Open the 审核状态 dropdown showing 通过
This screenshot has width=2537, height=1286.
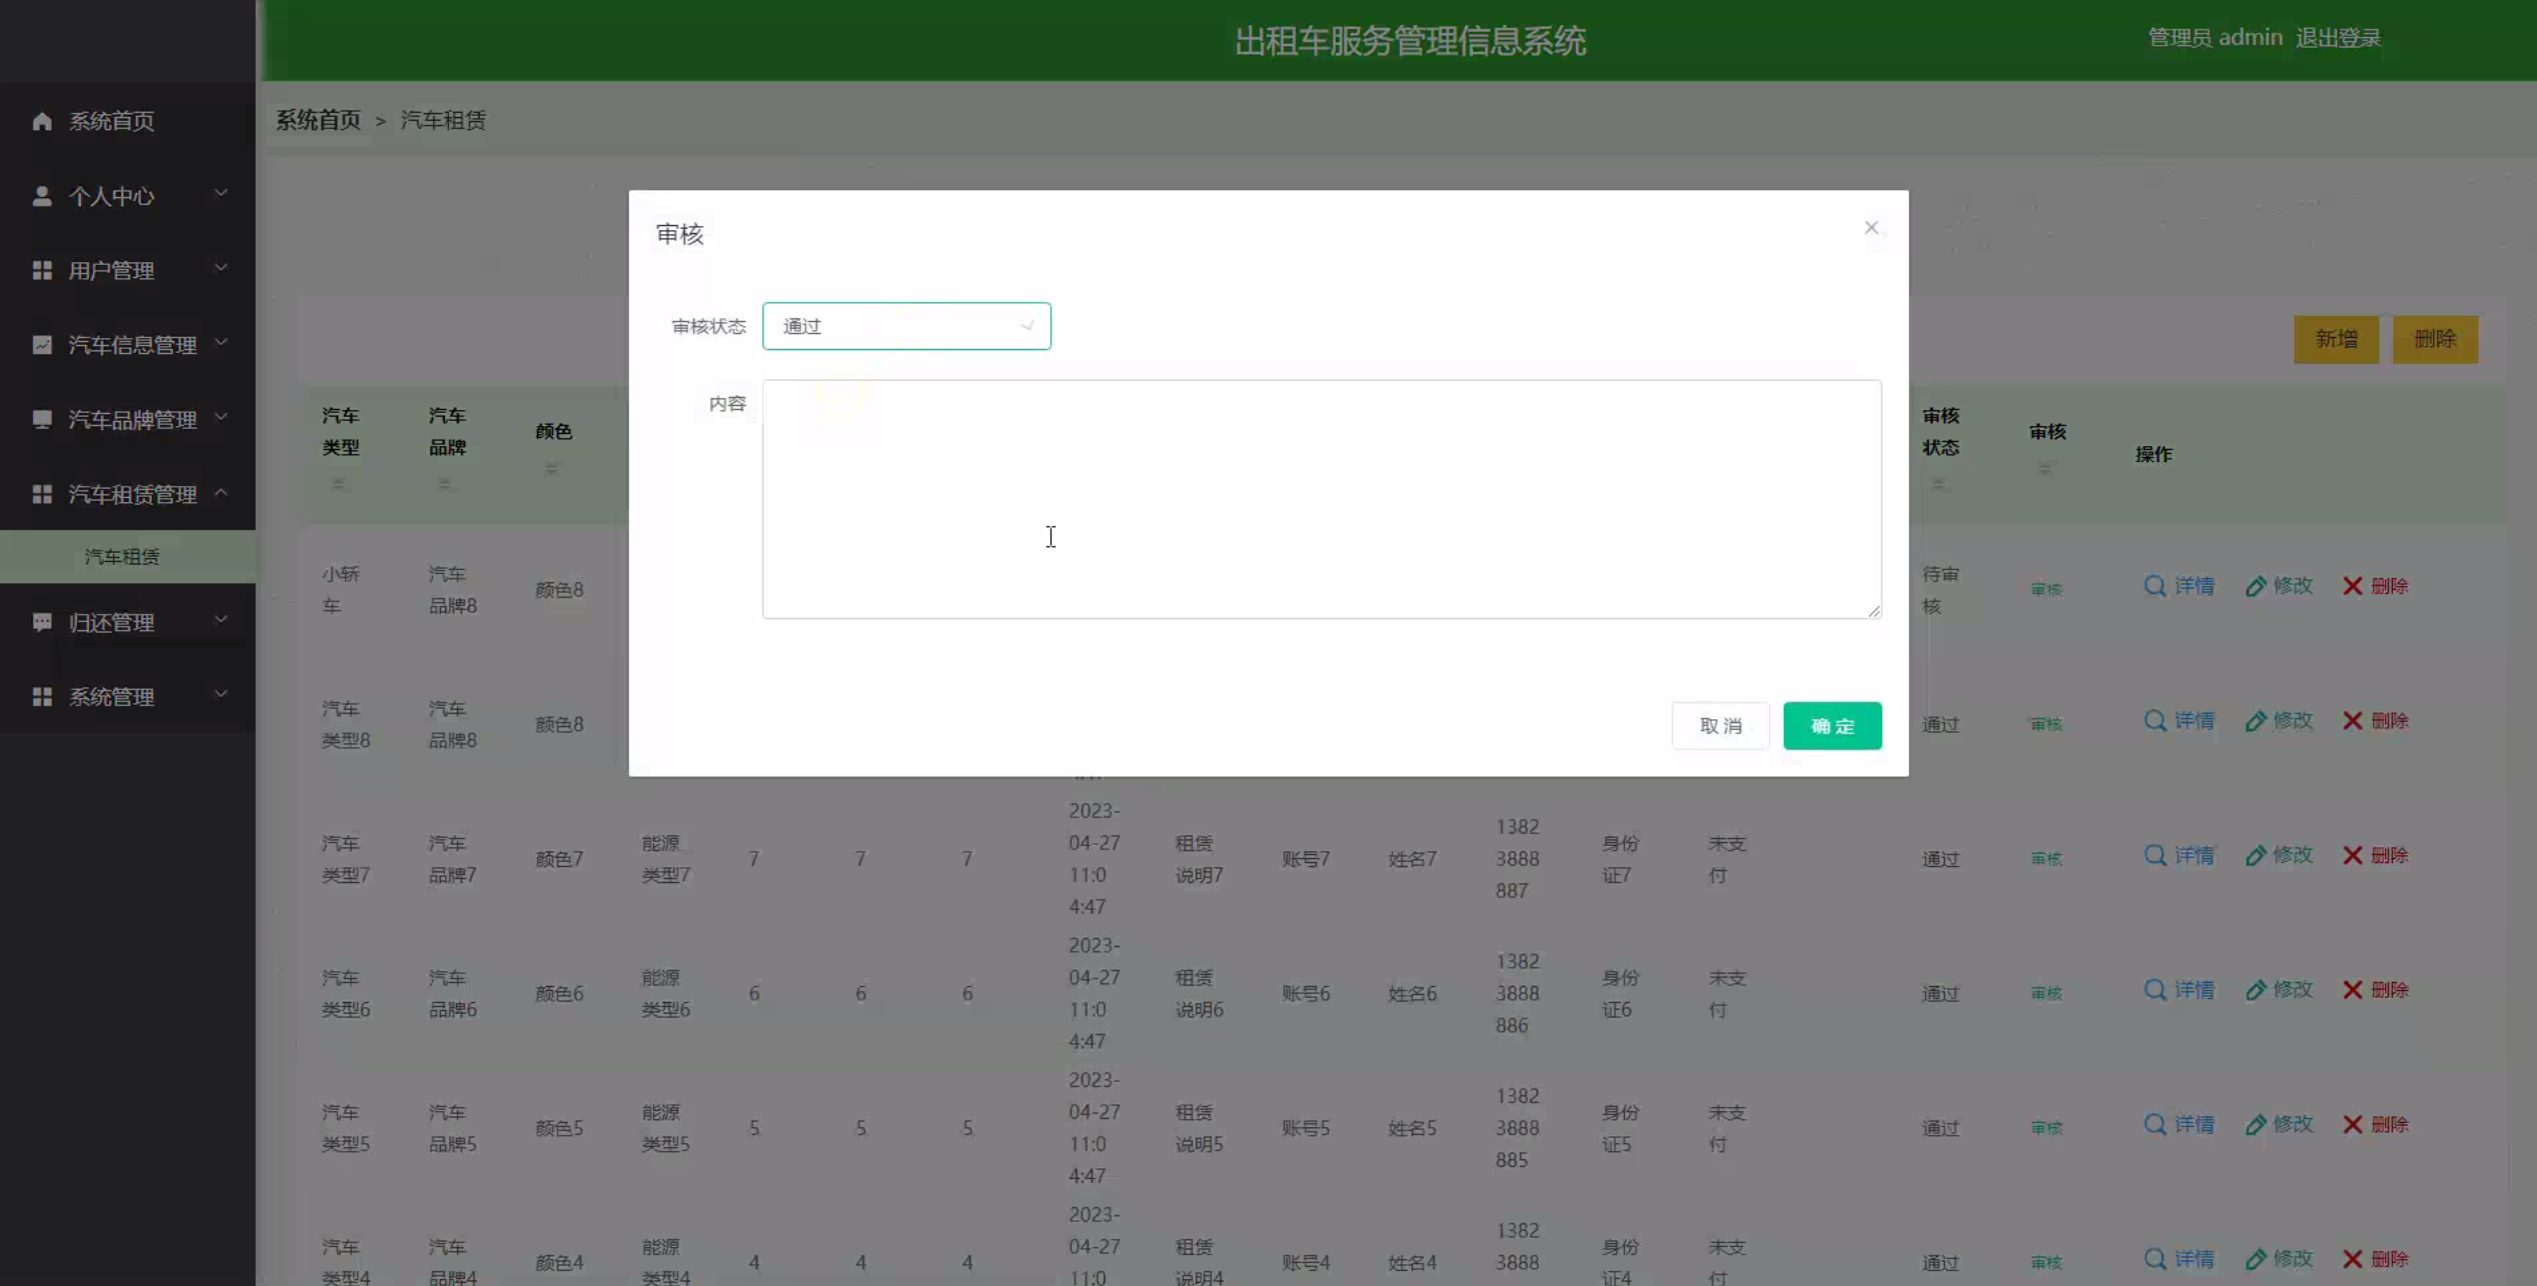point(906,326)
